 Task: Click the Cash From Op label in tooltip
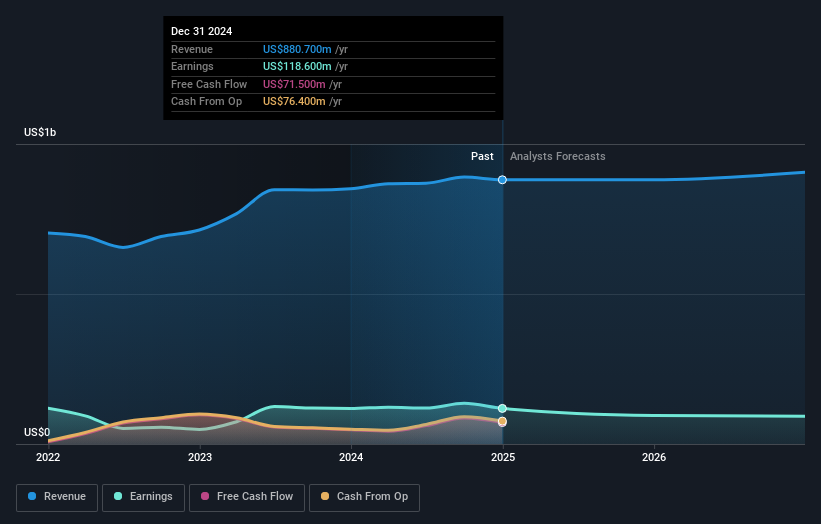tap(206, 102)
